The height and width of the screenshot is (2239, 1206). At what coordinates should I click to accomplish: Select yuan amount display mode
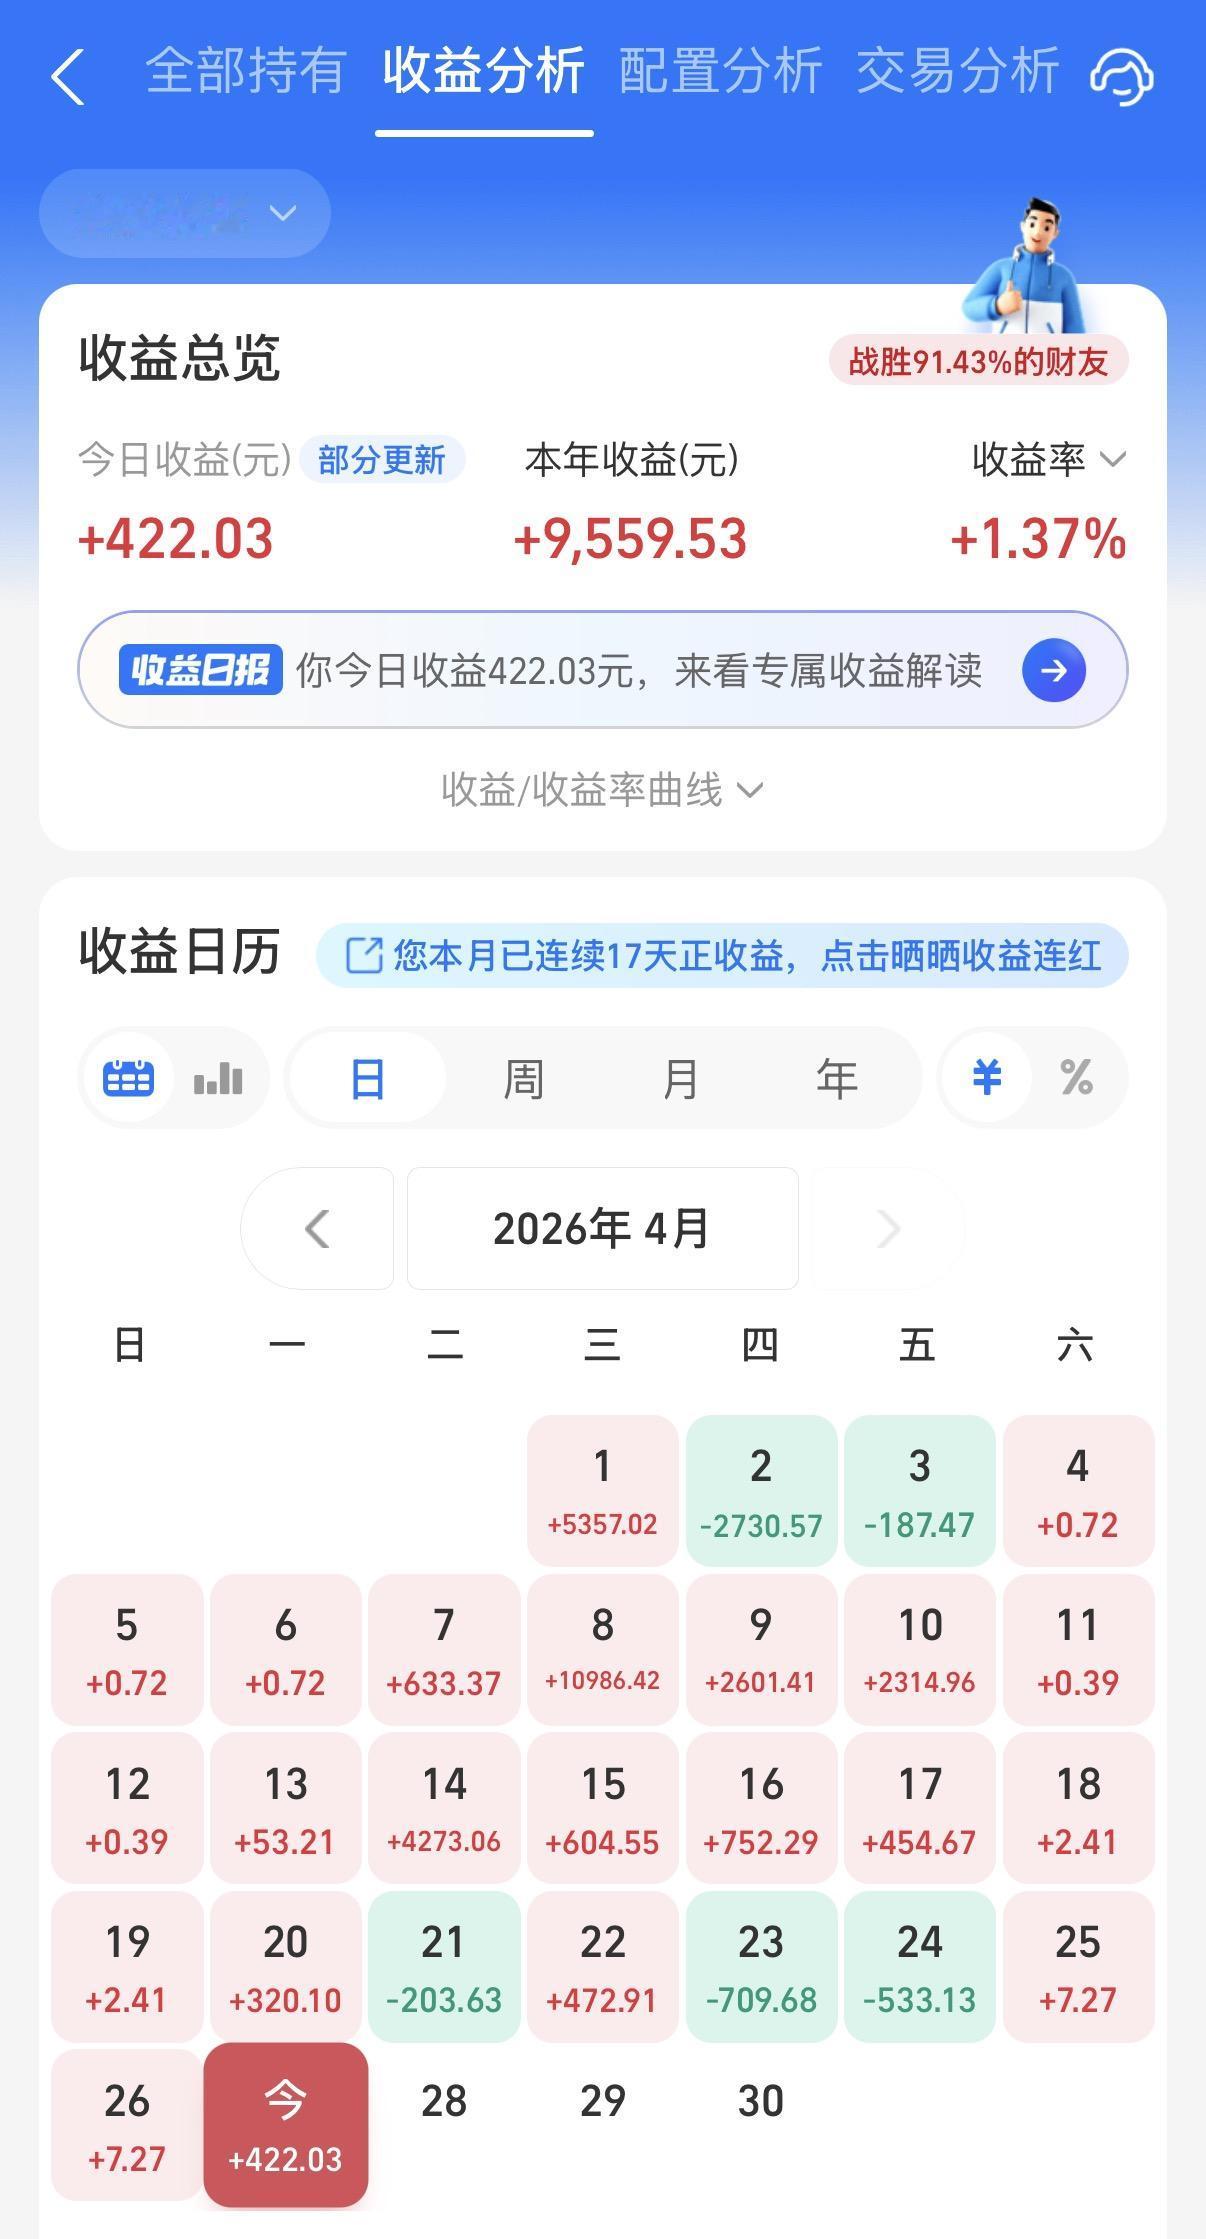(x=986, y=1078)
